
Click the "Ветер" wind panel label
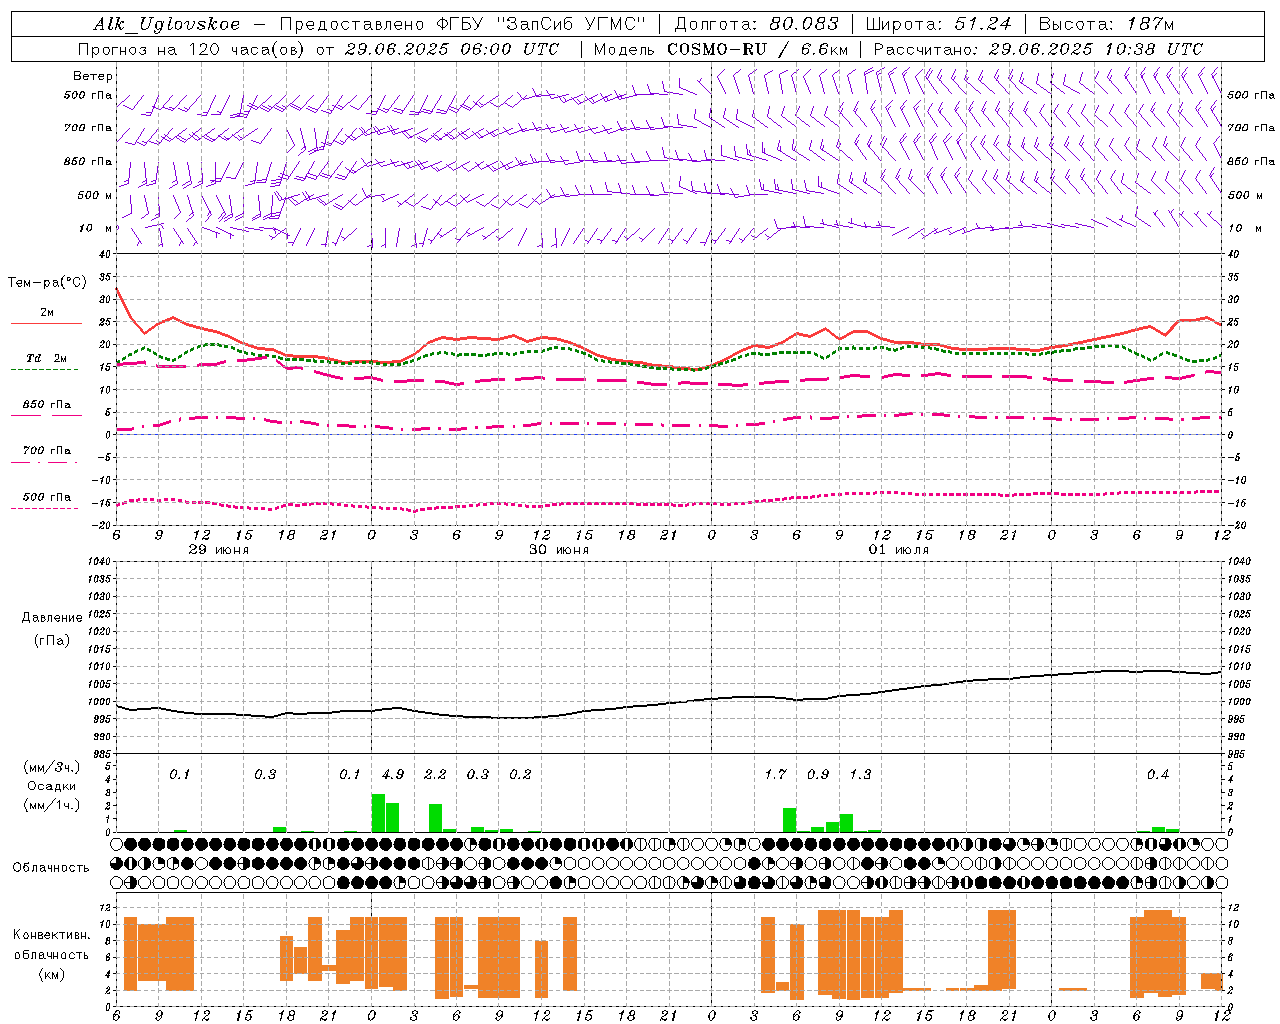[x=93, y=76]
